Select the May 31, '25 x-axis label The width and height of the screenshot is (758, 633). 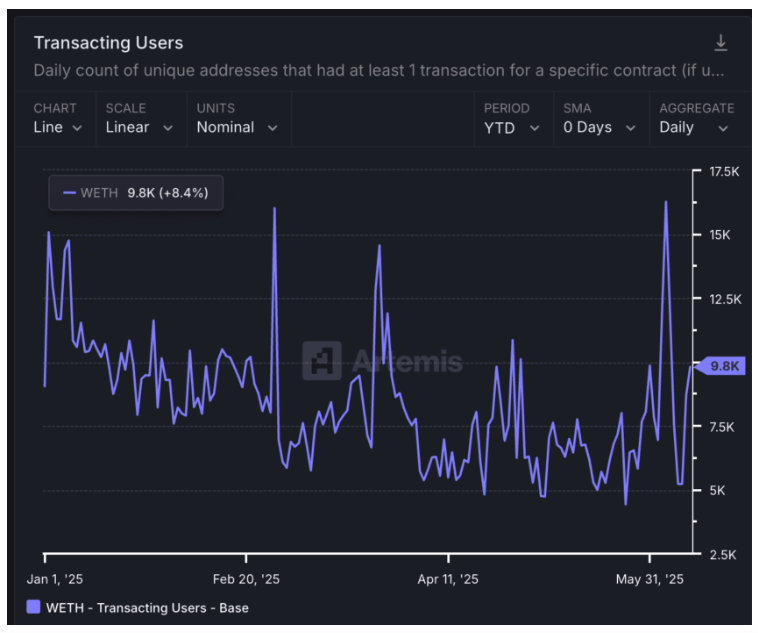[649, 579]
